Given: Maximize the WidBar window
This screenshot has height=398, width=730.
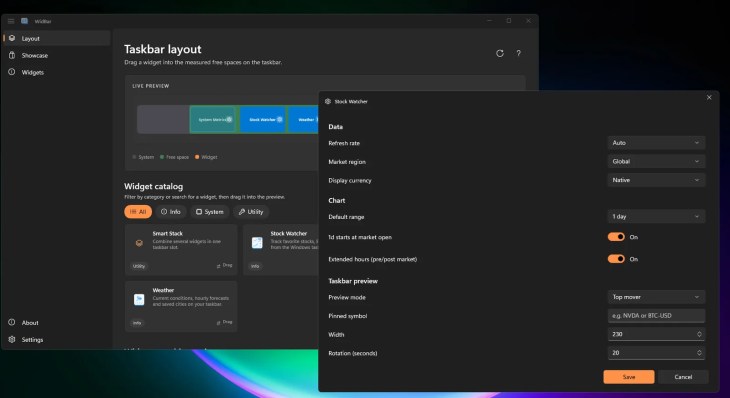Looking at the screenshot, I should point(509,21).
